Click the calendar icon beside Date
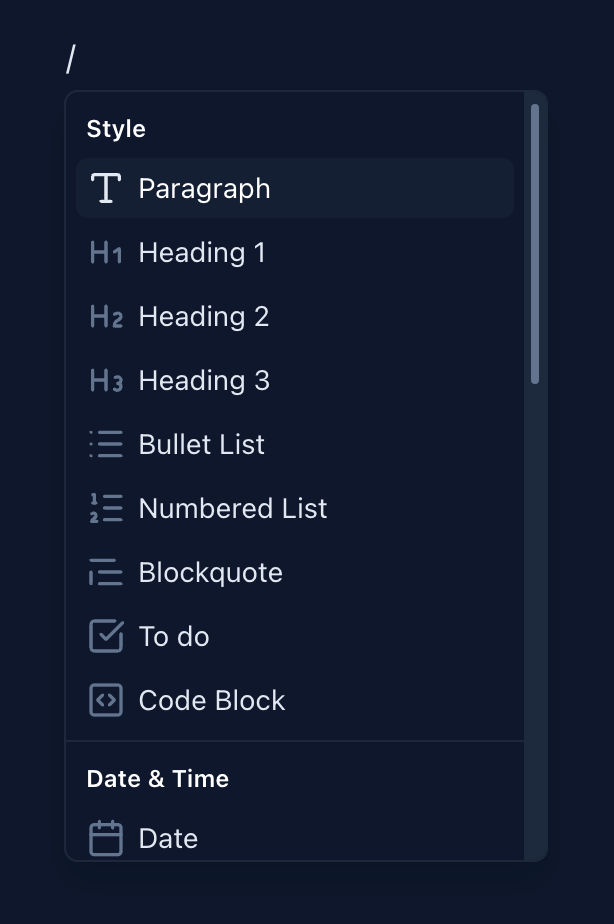 tap(106, 838)
